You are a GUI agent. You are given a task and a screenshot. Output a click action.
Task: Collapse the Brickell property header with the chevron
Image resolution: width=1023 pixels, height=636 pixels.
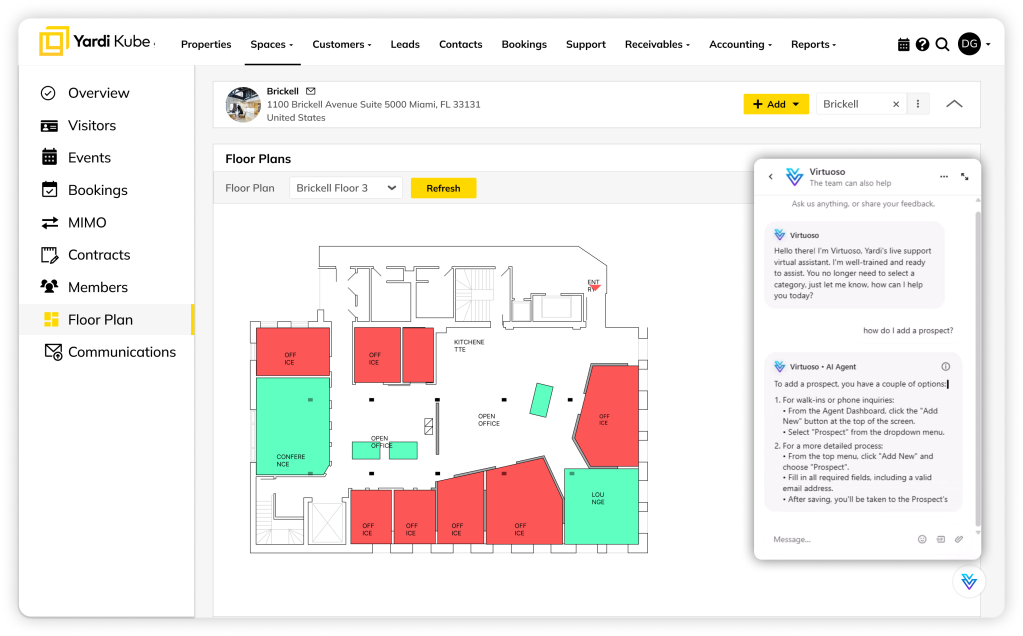(x=954, y=104)
